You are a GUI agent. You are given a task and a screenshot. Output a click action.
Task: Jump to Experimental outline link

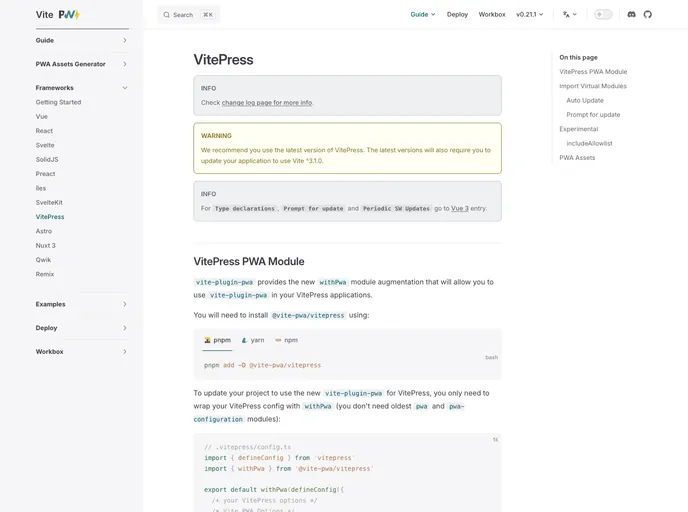(579, 129)
